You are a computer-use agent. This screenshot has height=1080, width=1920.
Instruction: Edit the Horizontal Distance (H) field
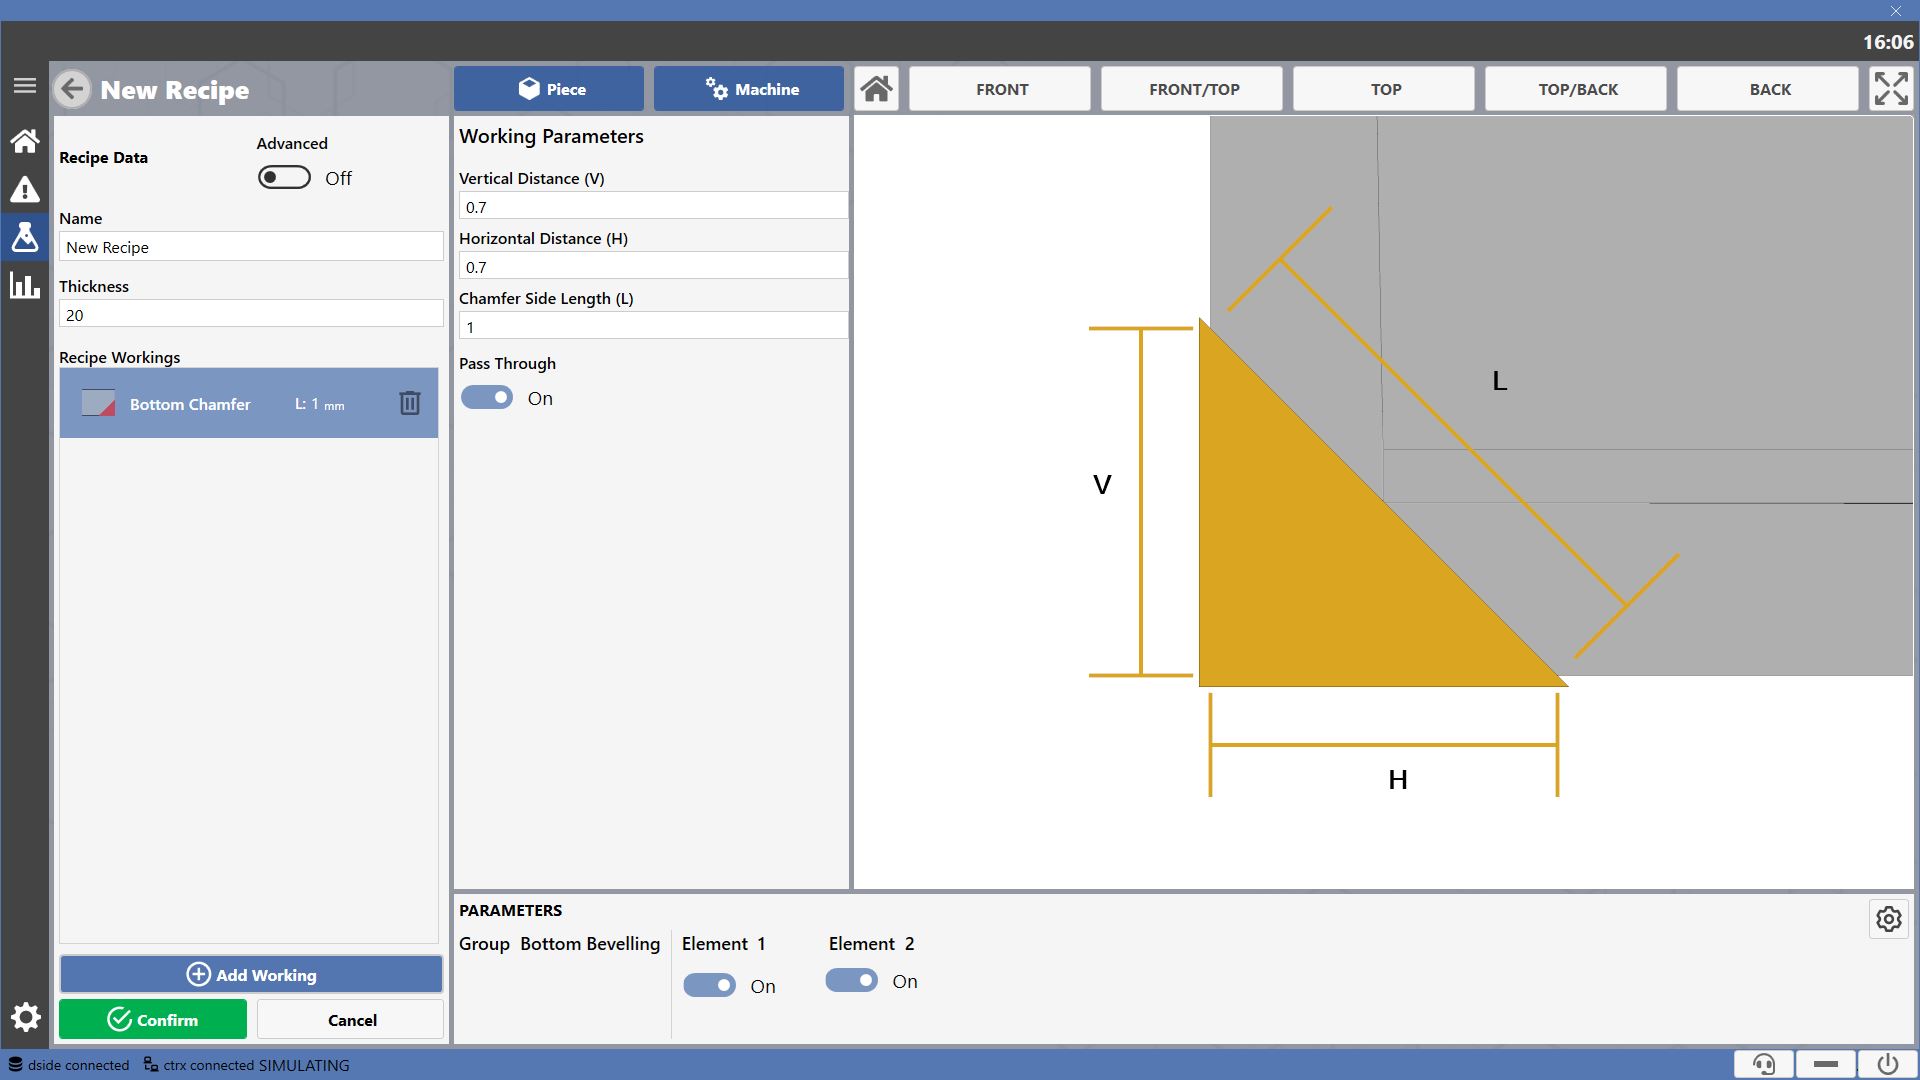point(653,267)
